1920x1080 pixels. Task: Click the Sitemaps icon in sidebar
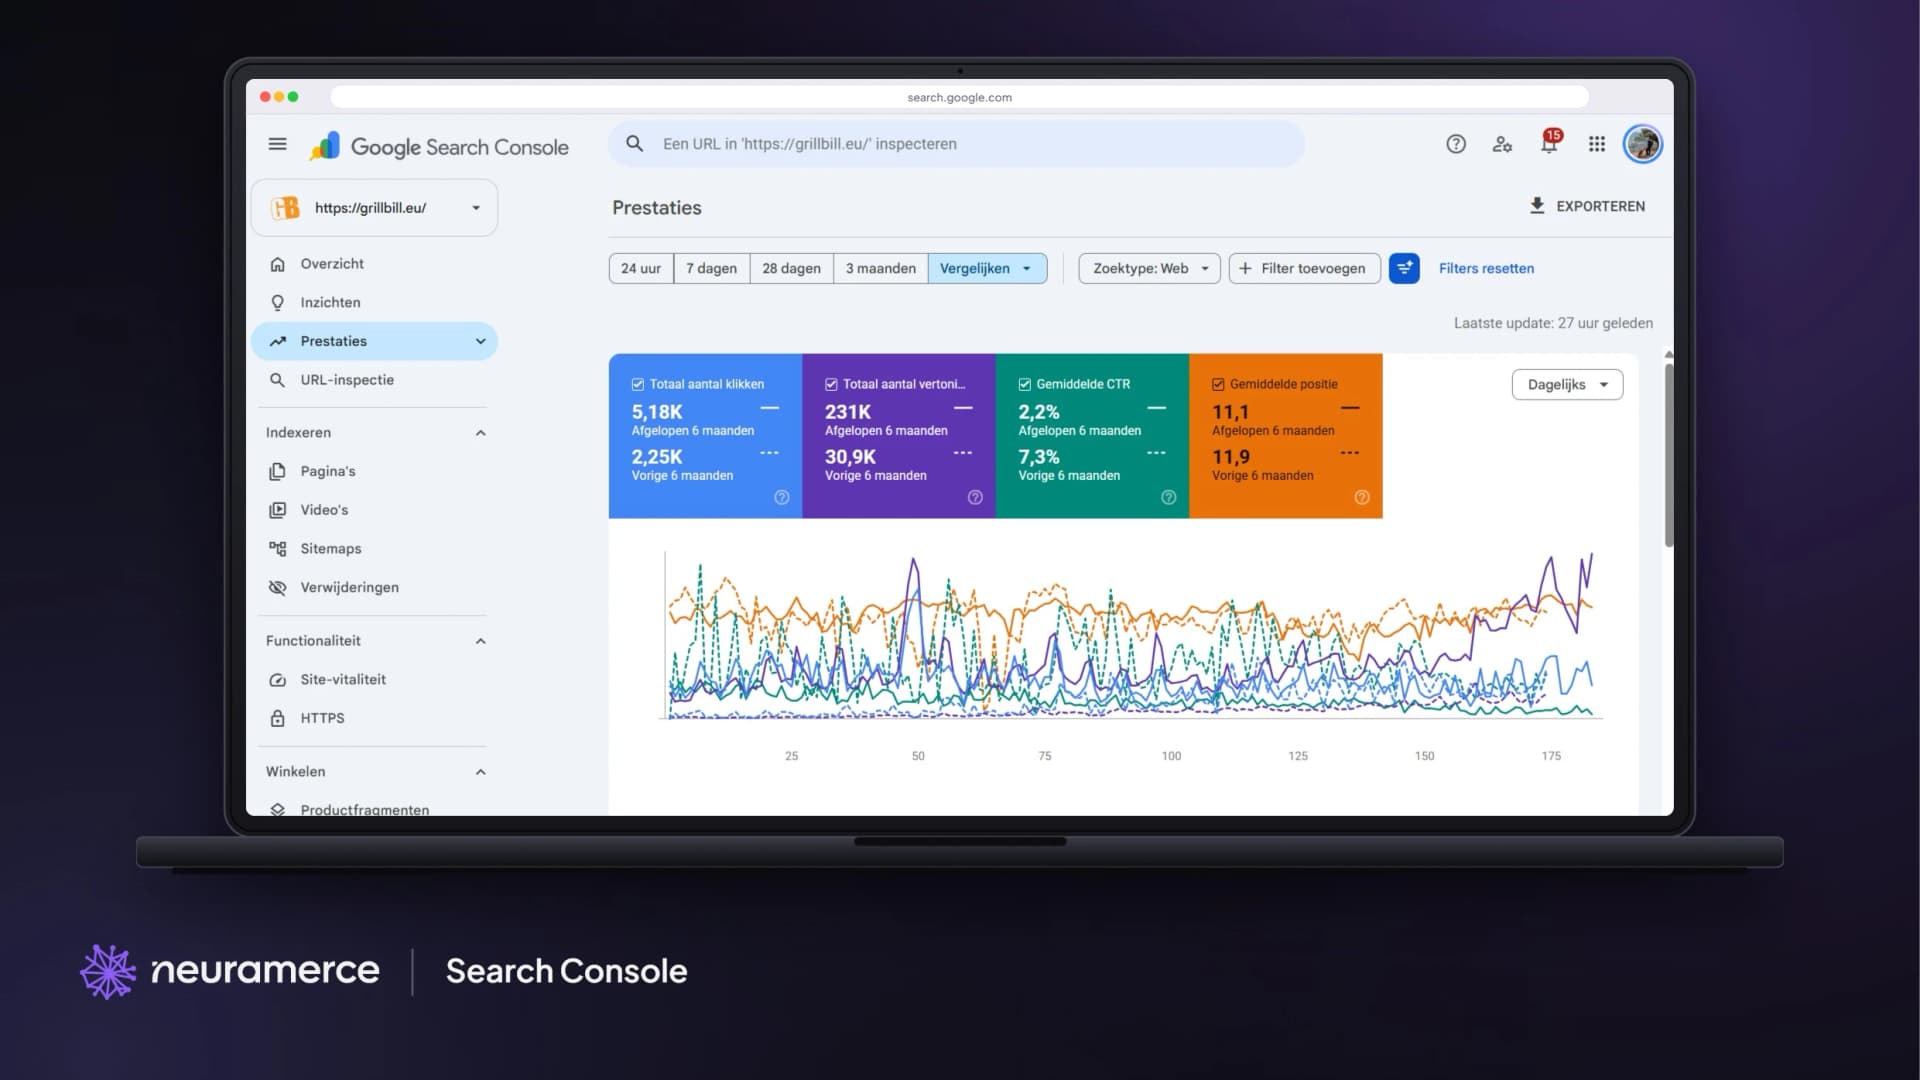(277, 548)
